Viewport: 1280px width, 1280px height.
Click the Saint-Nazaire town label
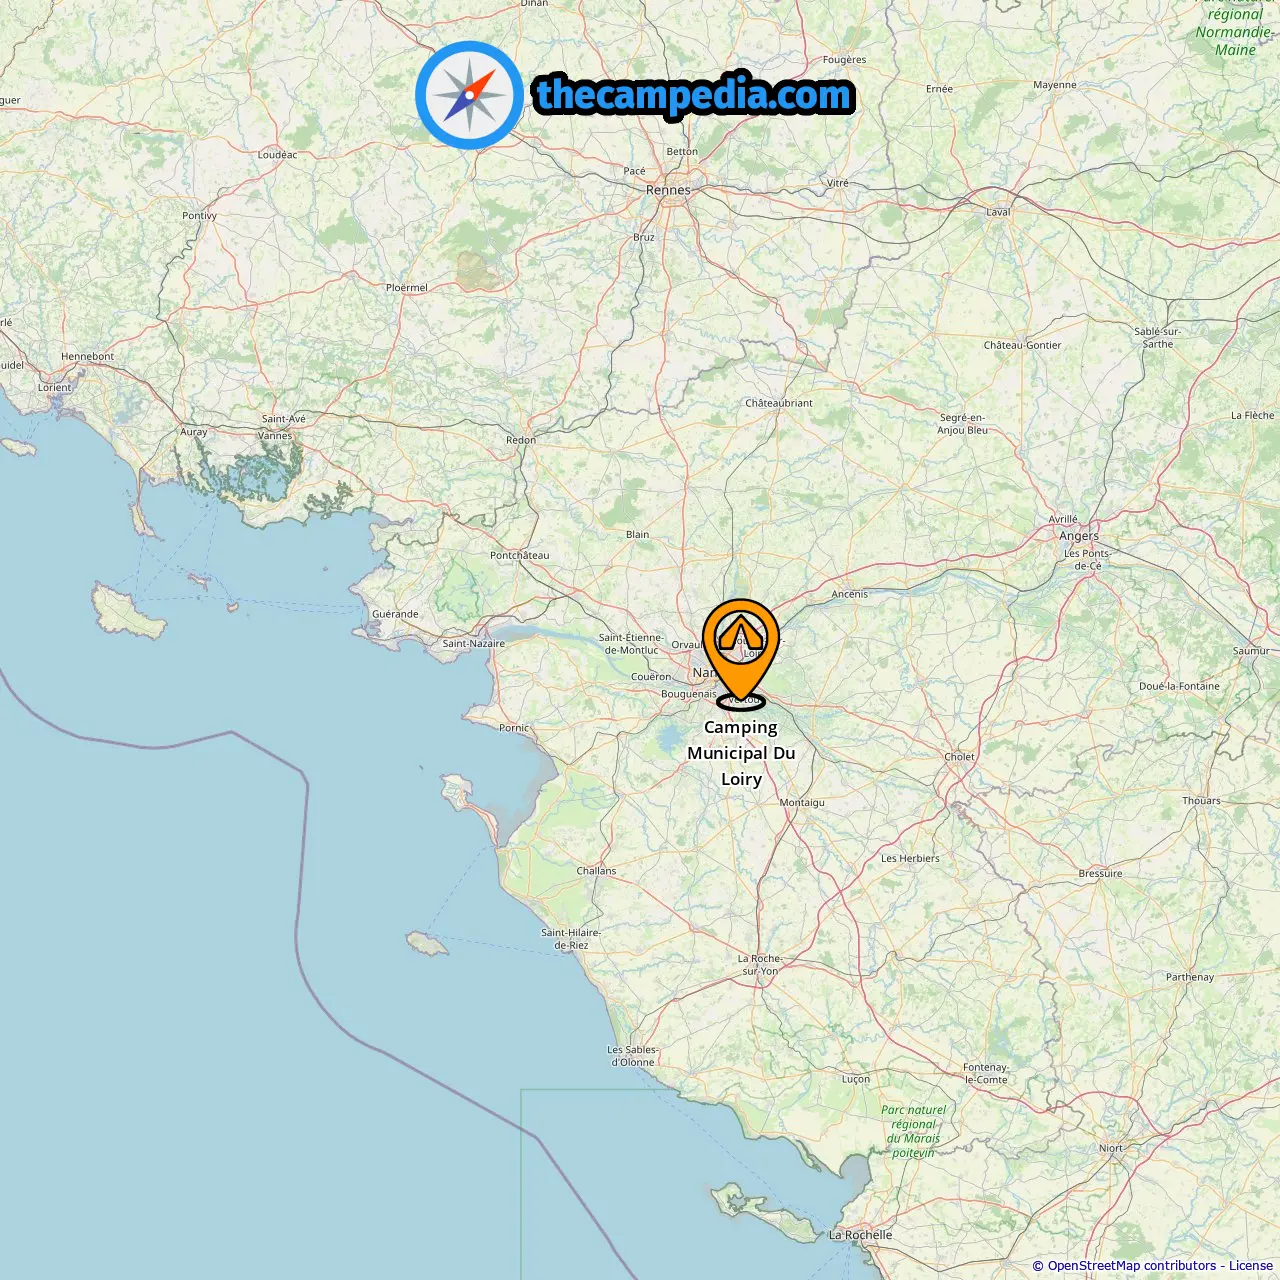[x=474, y=644]
